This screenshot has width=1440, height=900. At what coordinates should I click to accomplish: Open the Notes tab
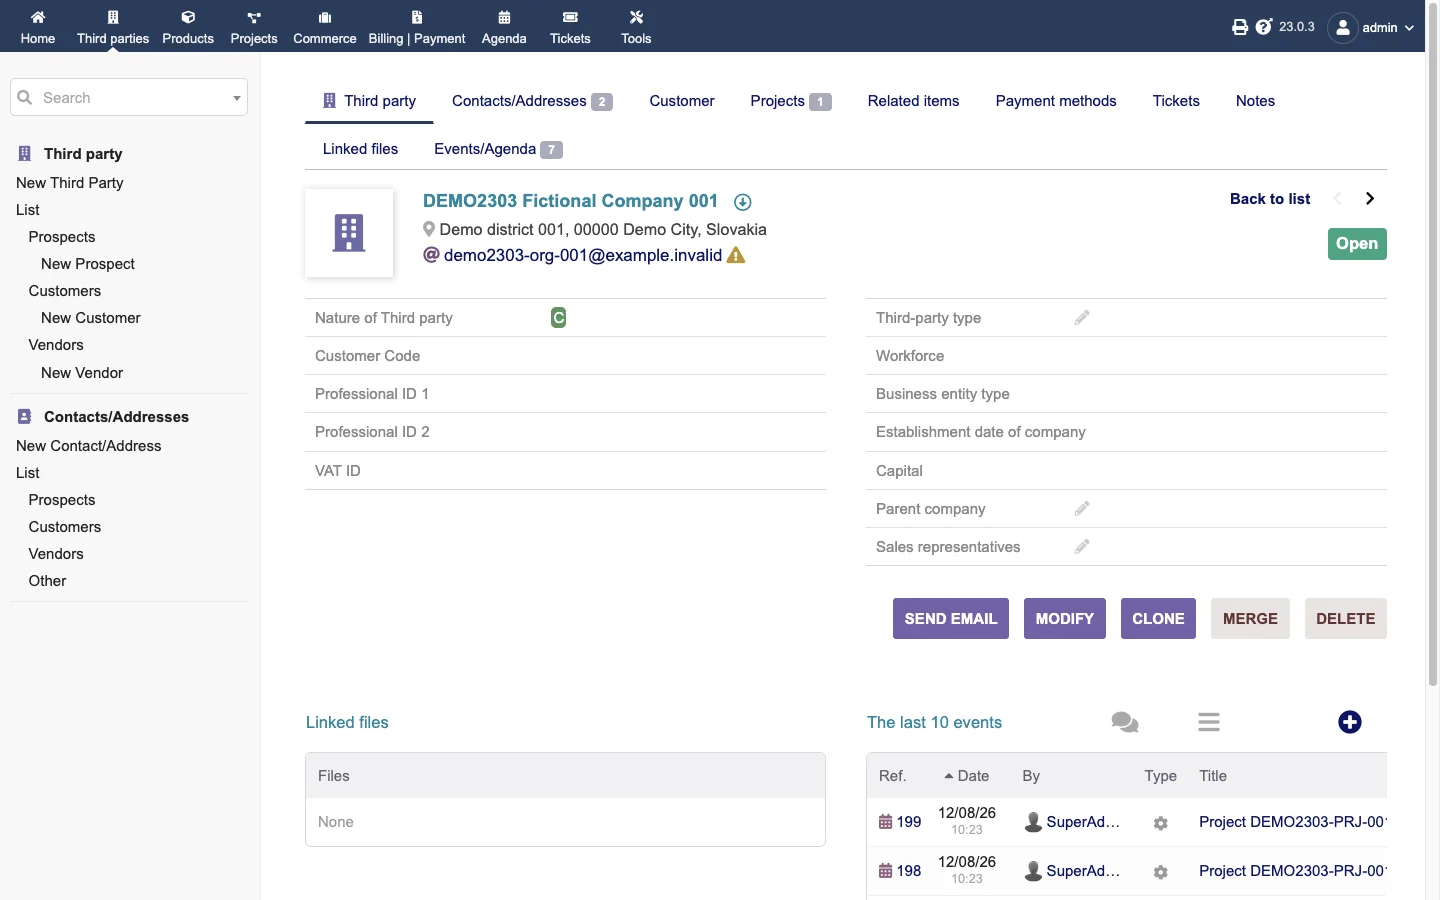pyautogui.click(x=1255, y=101)
